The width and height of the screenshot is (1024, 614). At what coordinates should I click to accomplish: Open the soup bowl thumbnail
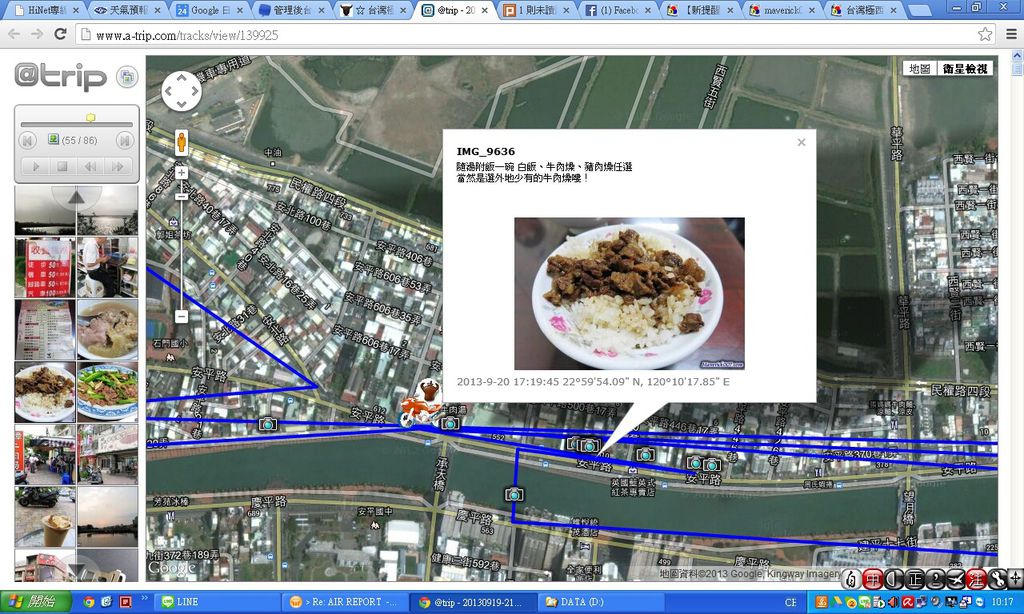pyautogui.click(x=107, y=330)
